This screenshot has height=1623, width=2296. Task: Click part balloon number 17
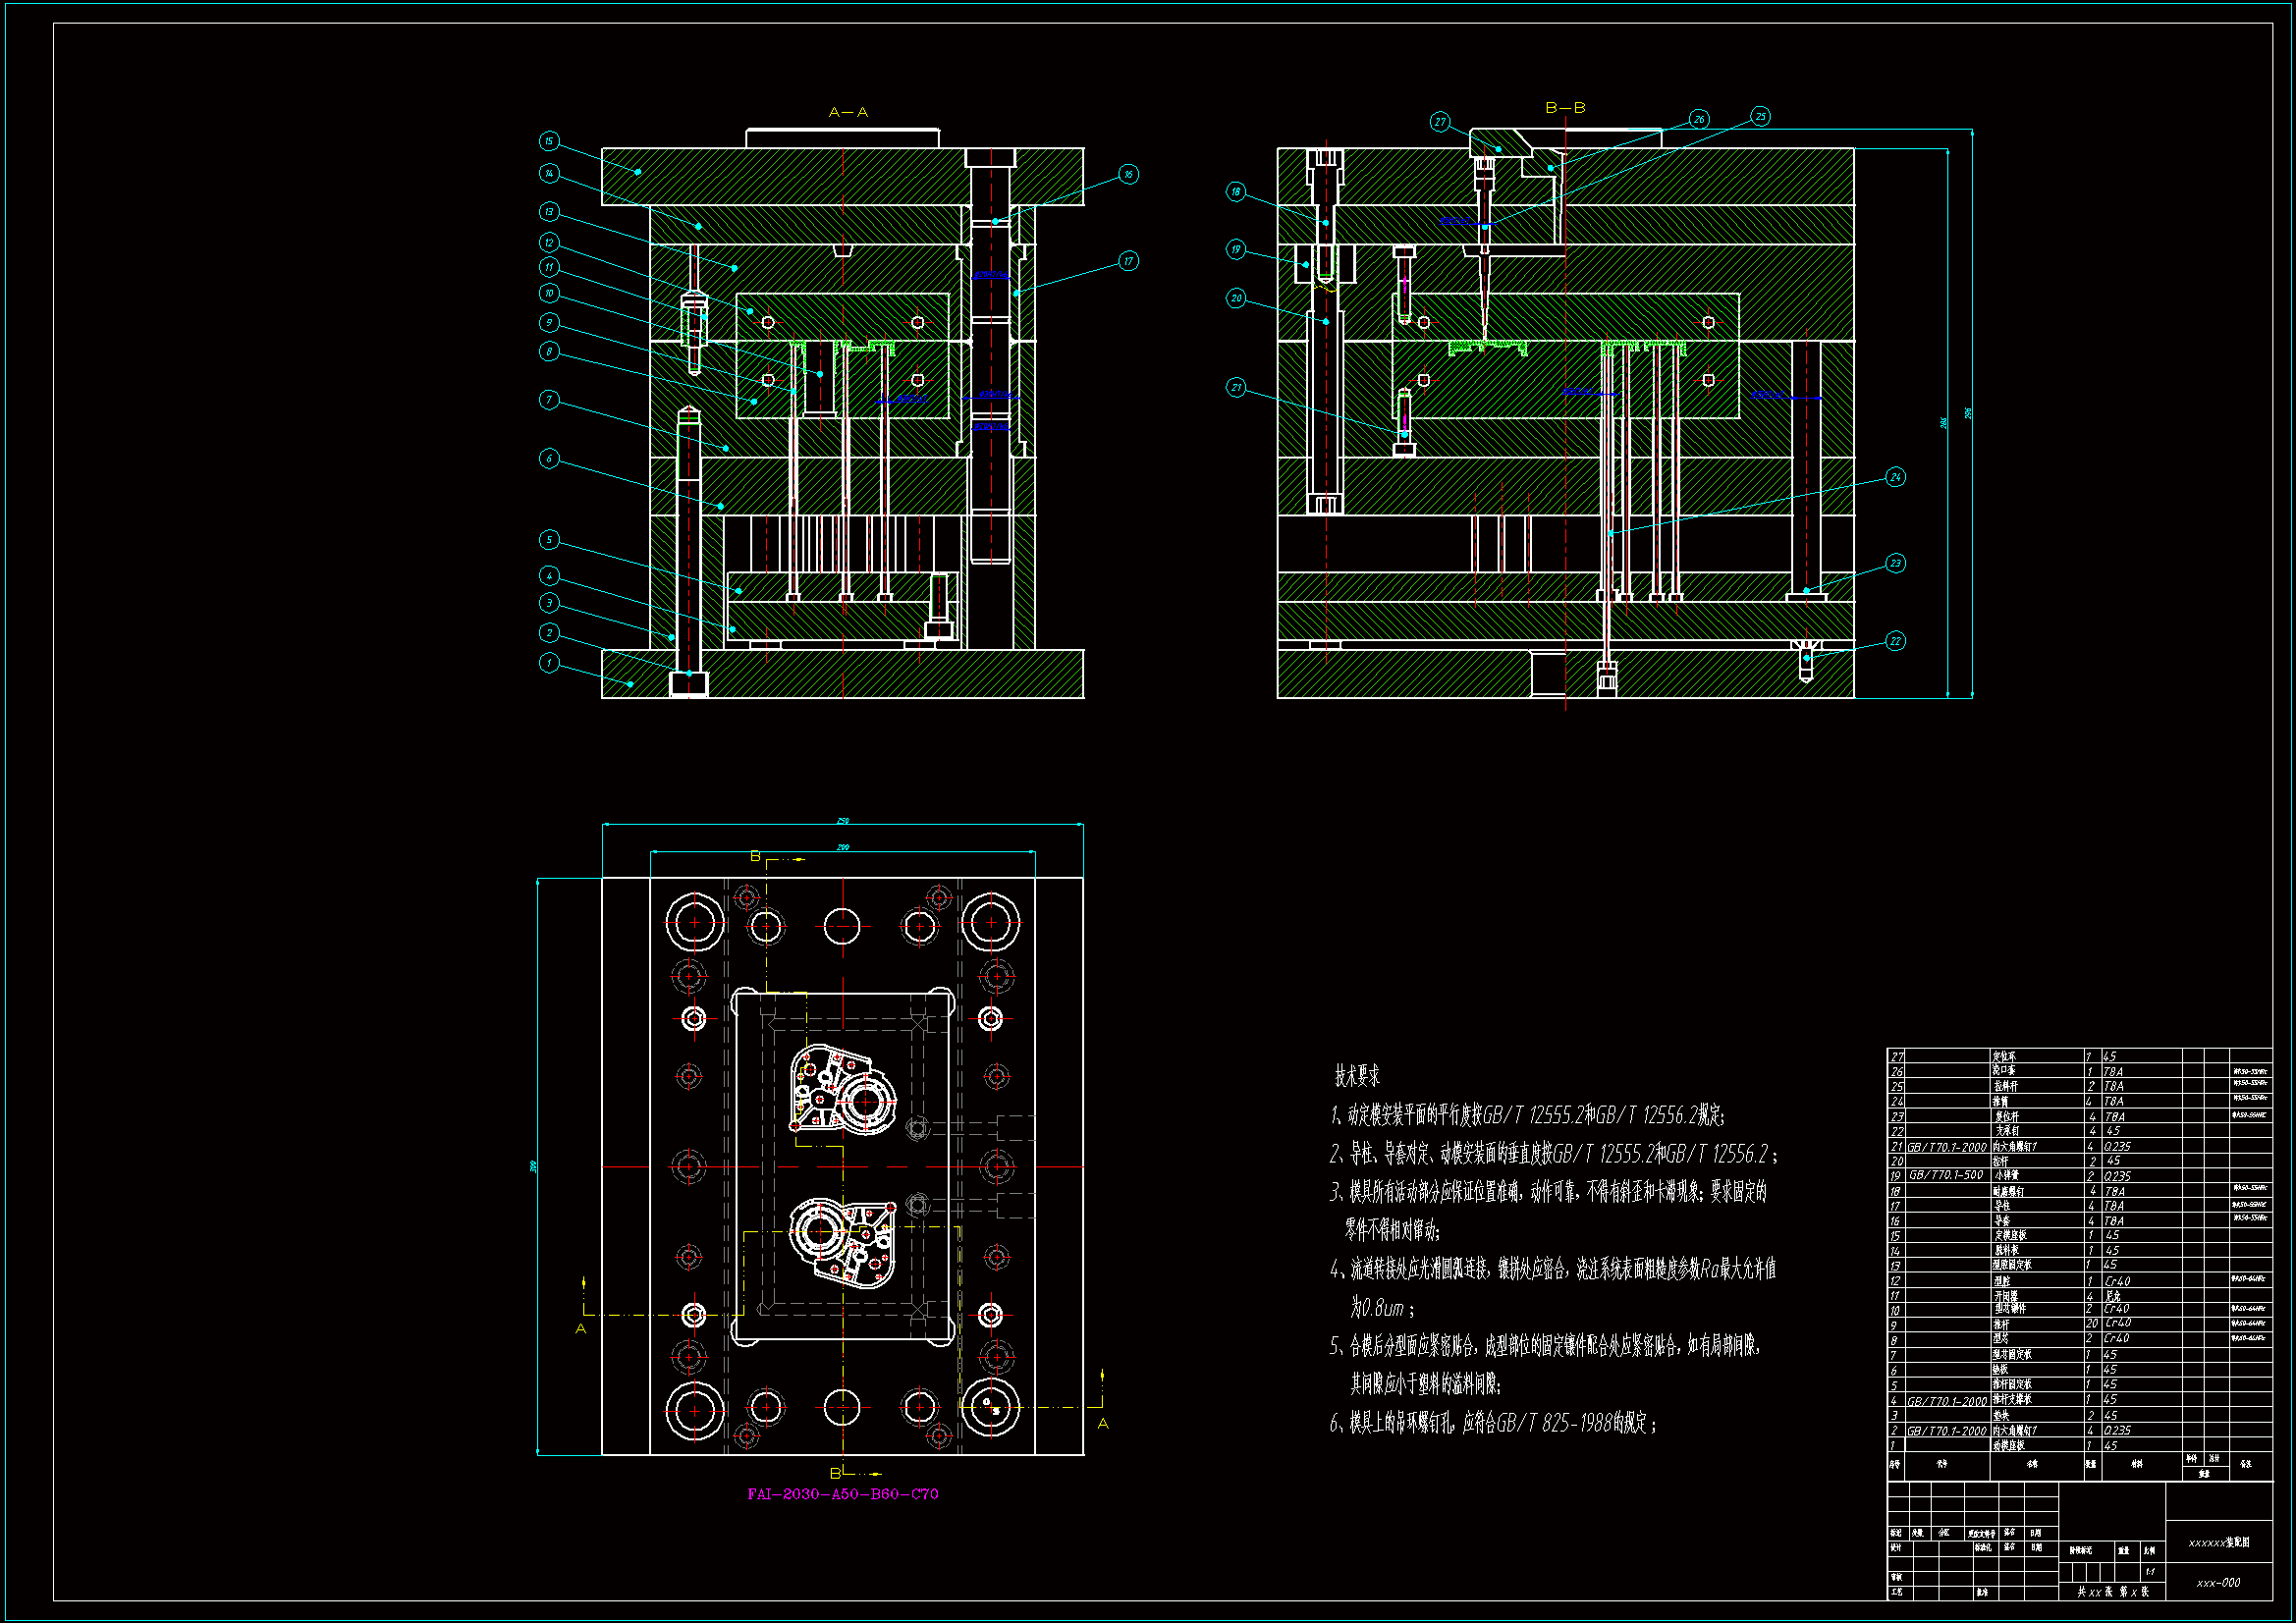(x=1128, y=261)
